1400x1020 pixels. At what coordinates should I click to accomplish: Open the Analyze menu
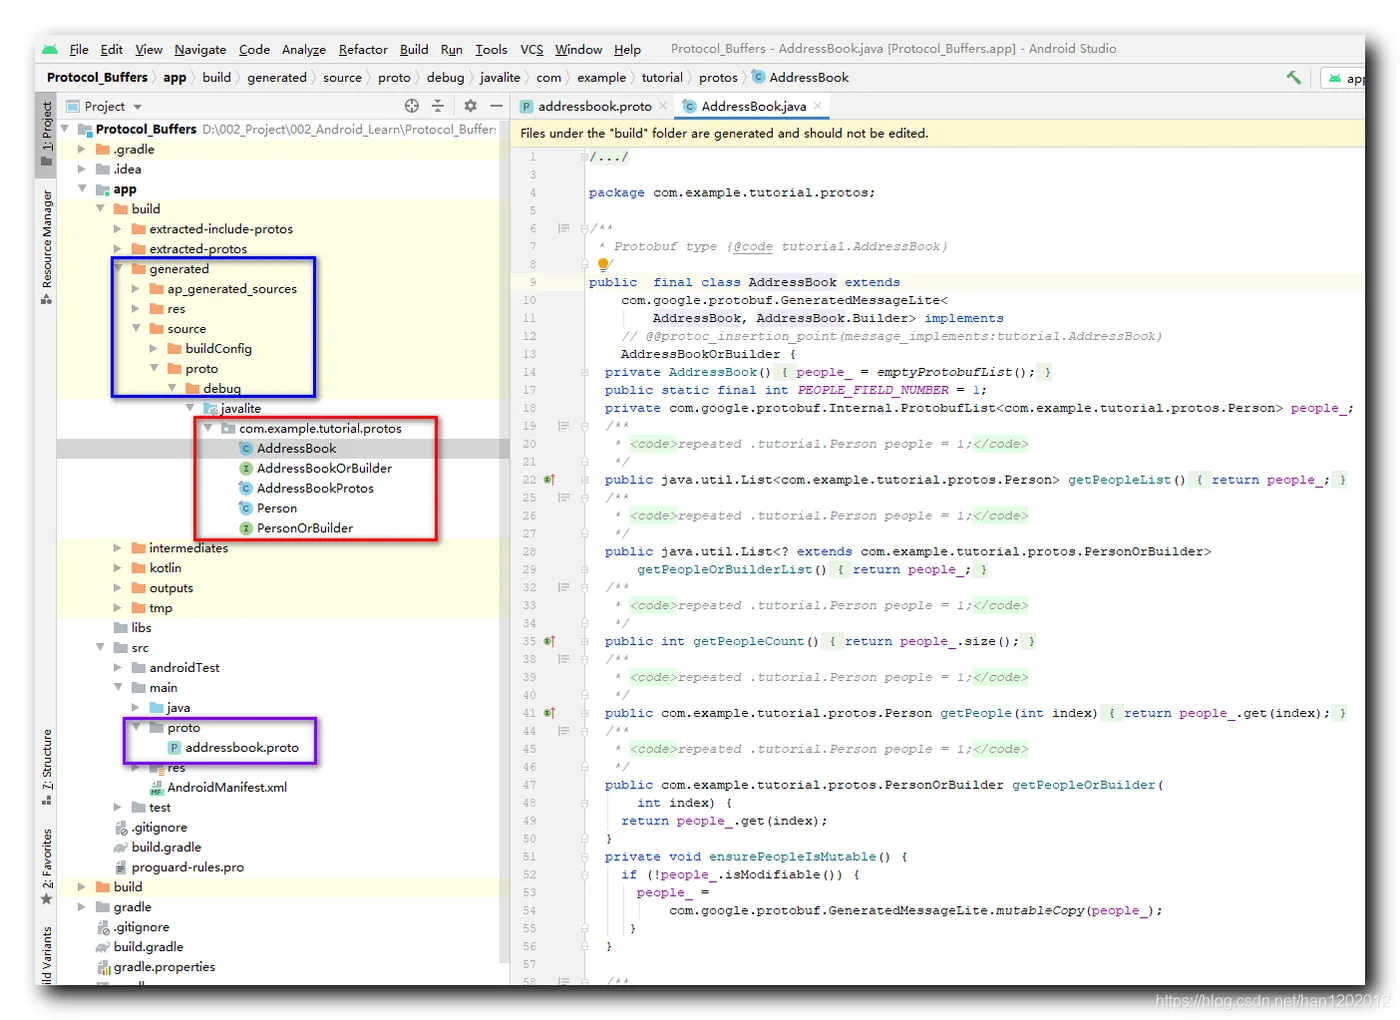point(304,49)
